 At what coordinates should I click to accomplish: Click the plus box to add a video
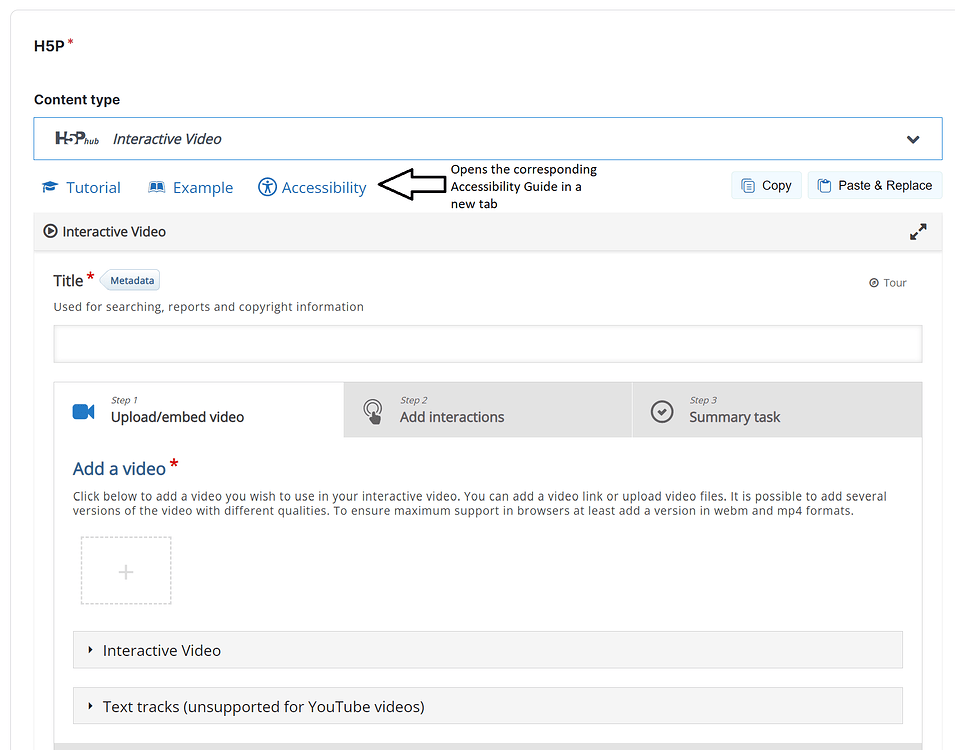click(x=125, y=572)
